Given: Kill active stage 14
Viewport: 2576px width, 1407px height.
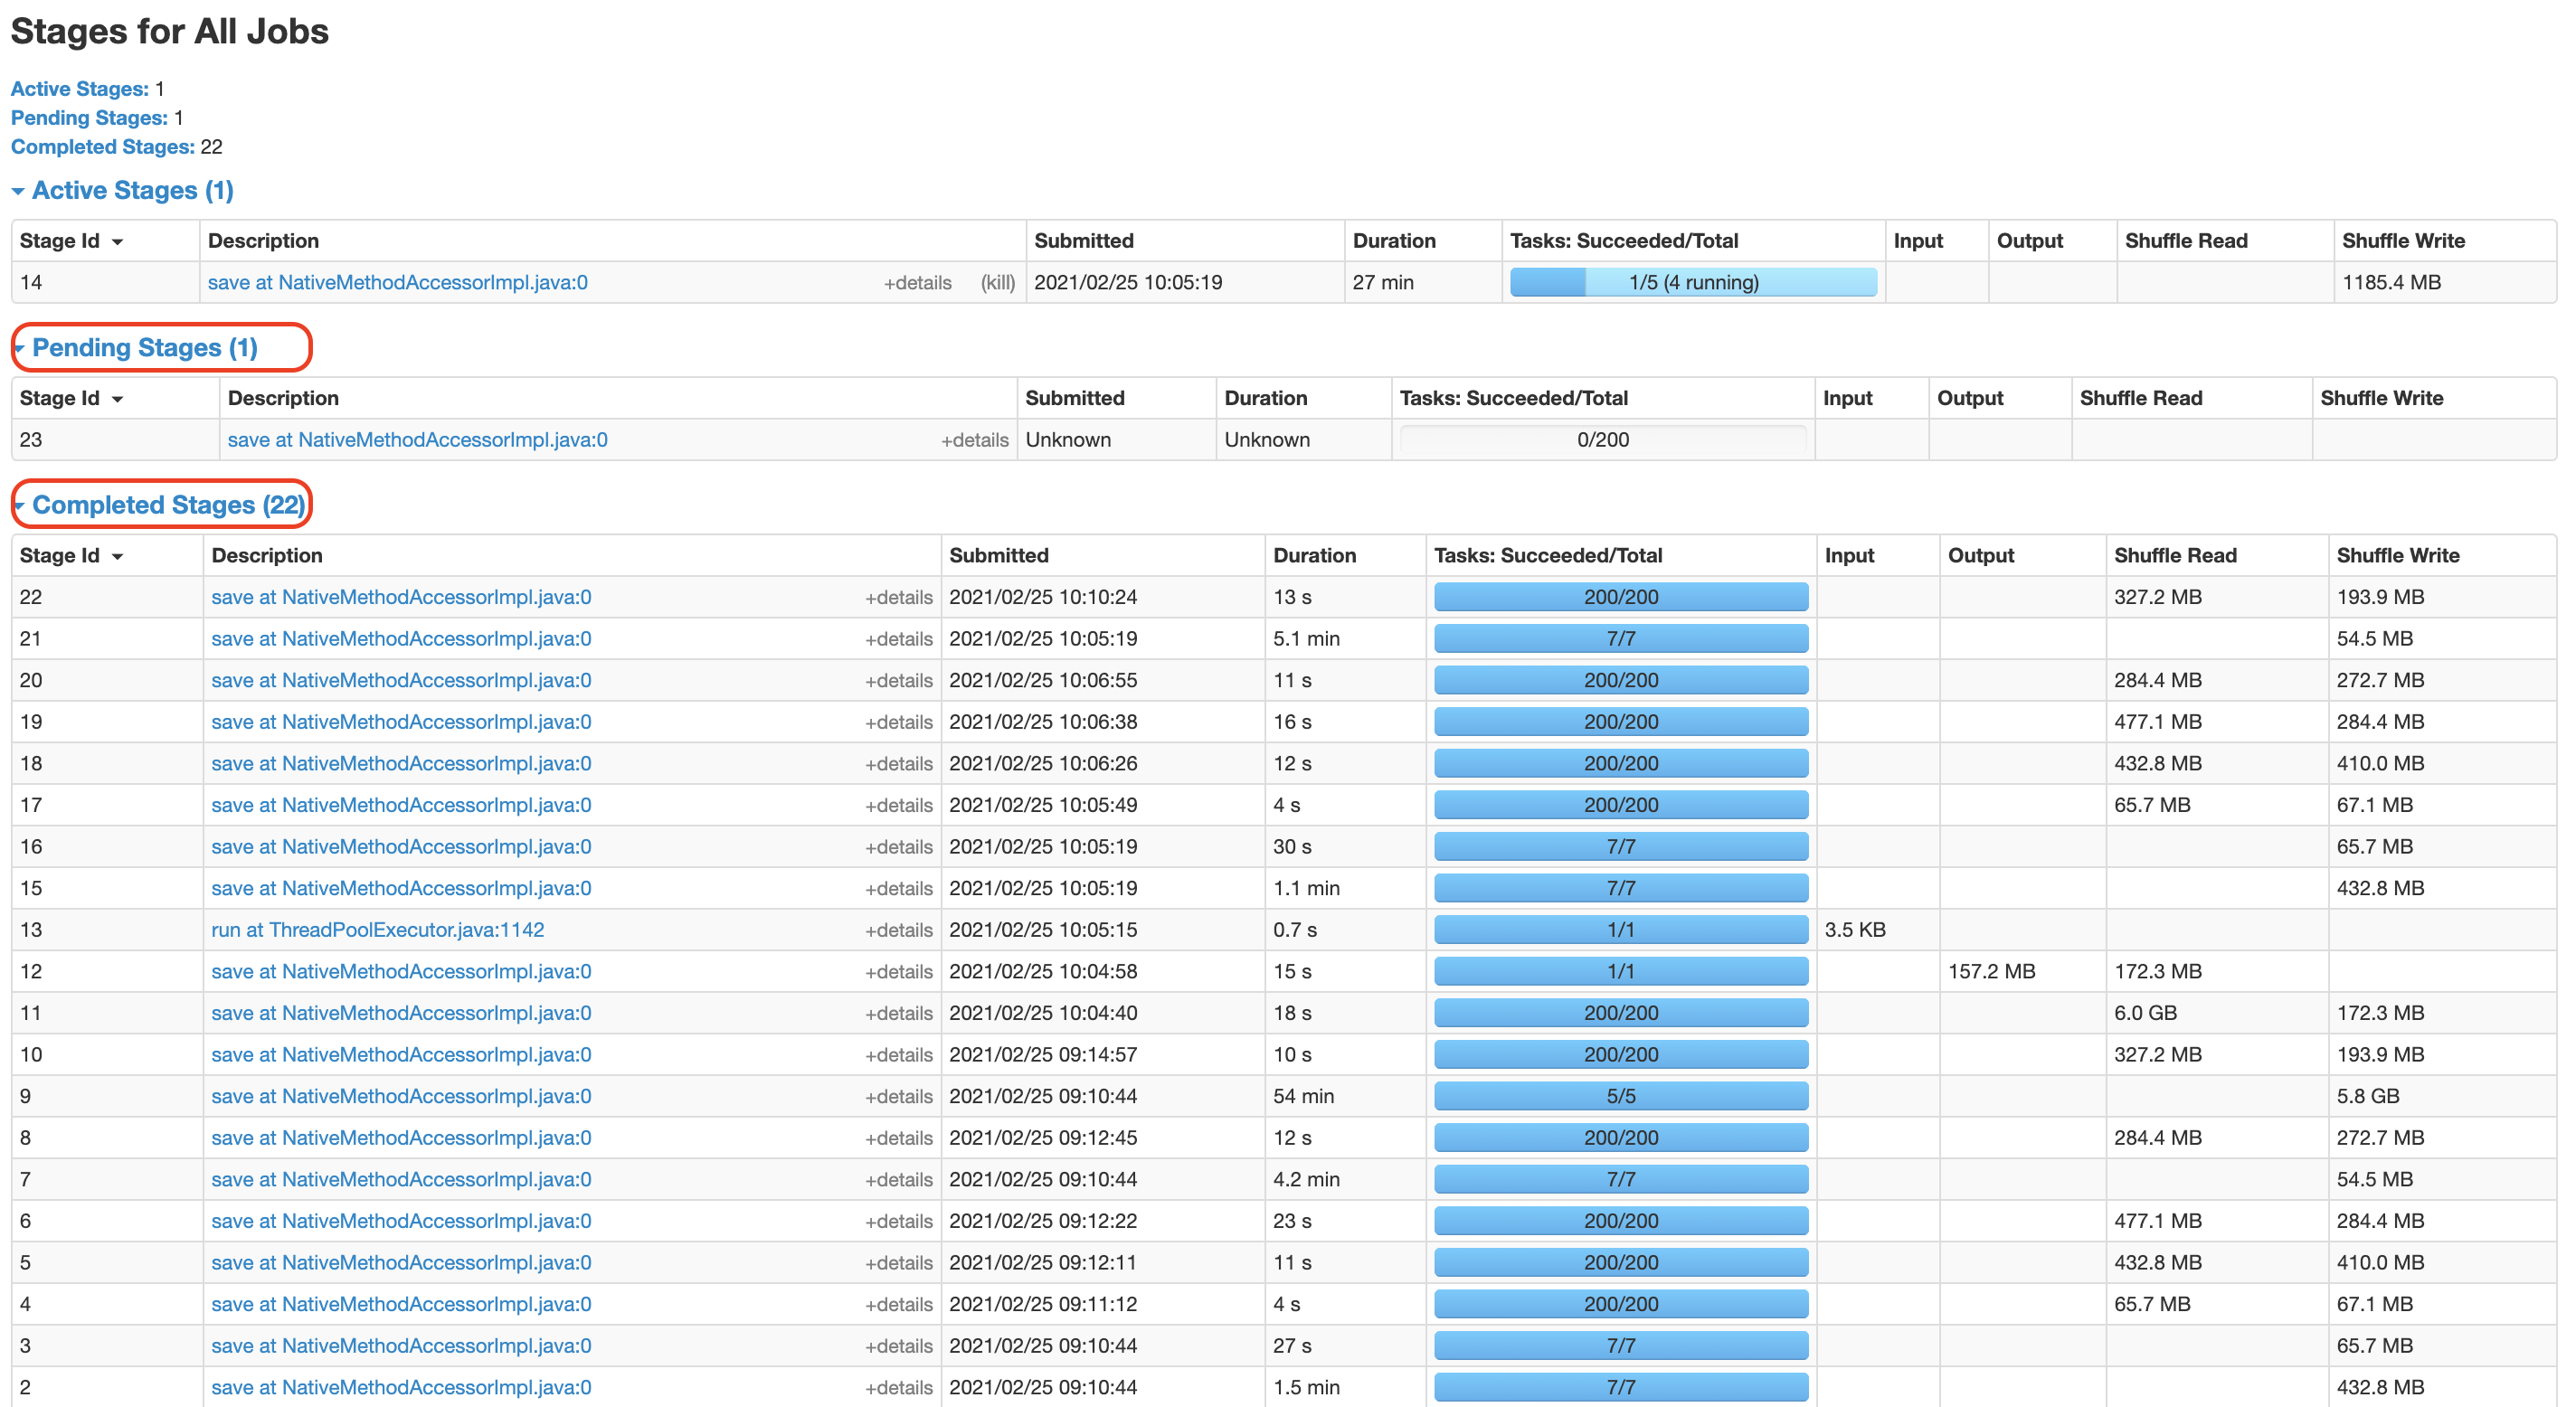Looking at the screenshot, I should tap(997, 282).
